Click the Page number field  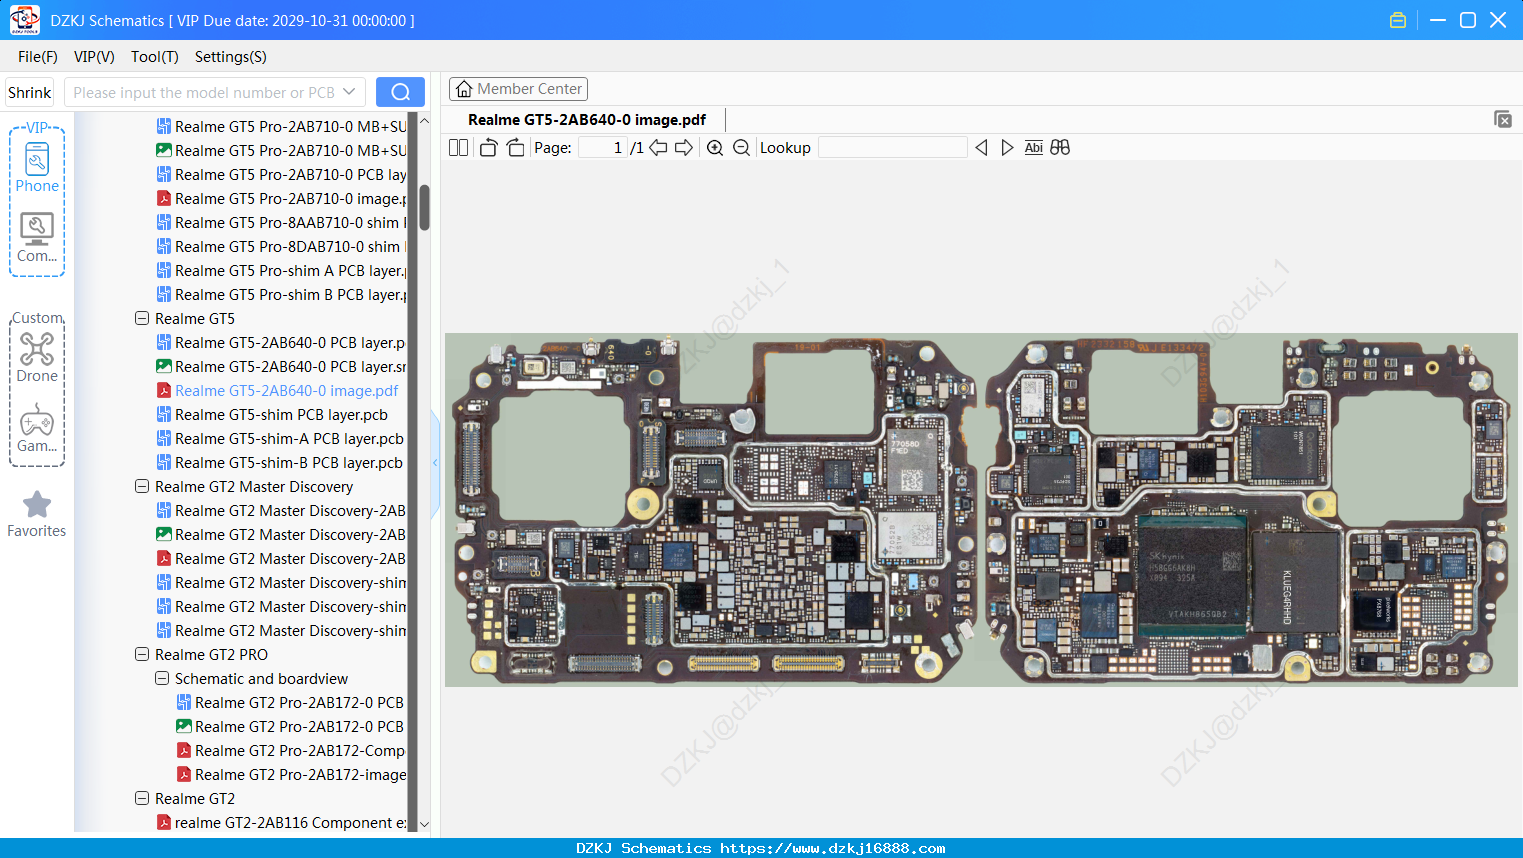click(602, 148)
